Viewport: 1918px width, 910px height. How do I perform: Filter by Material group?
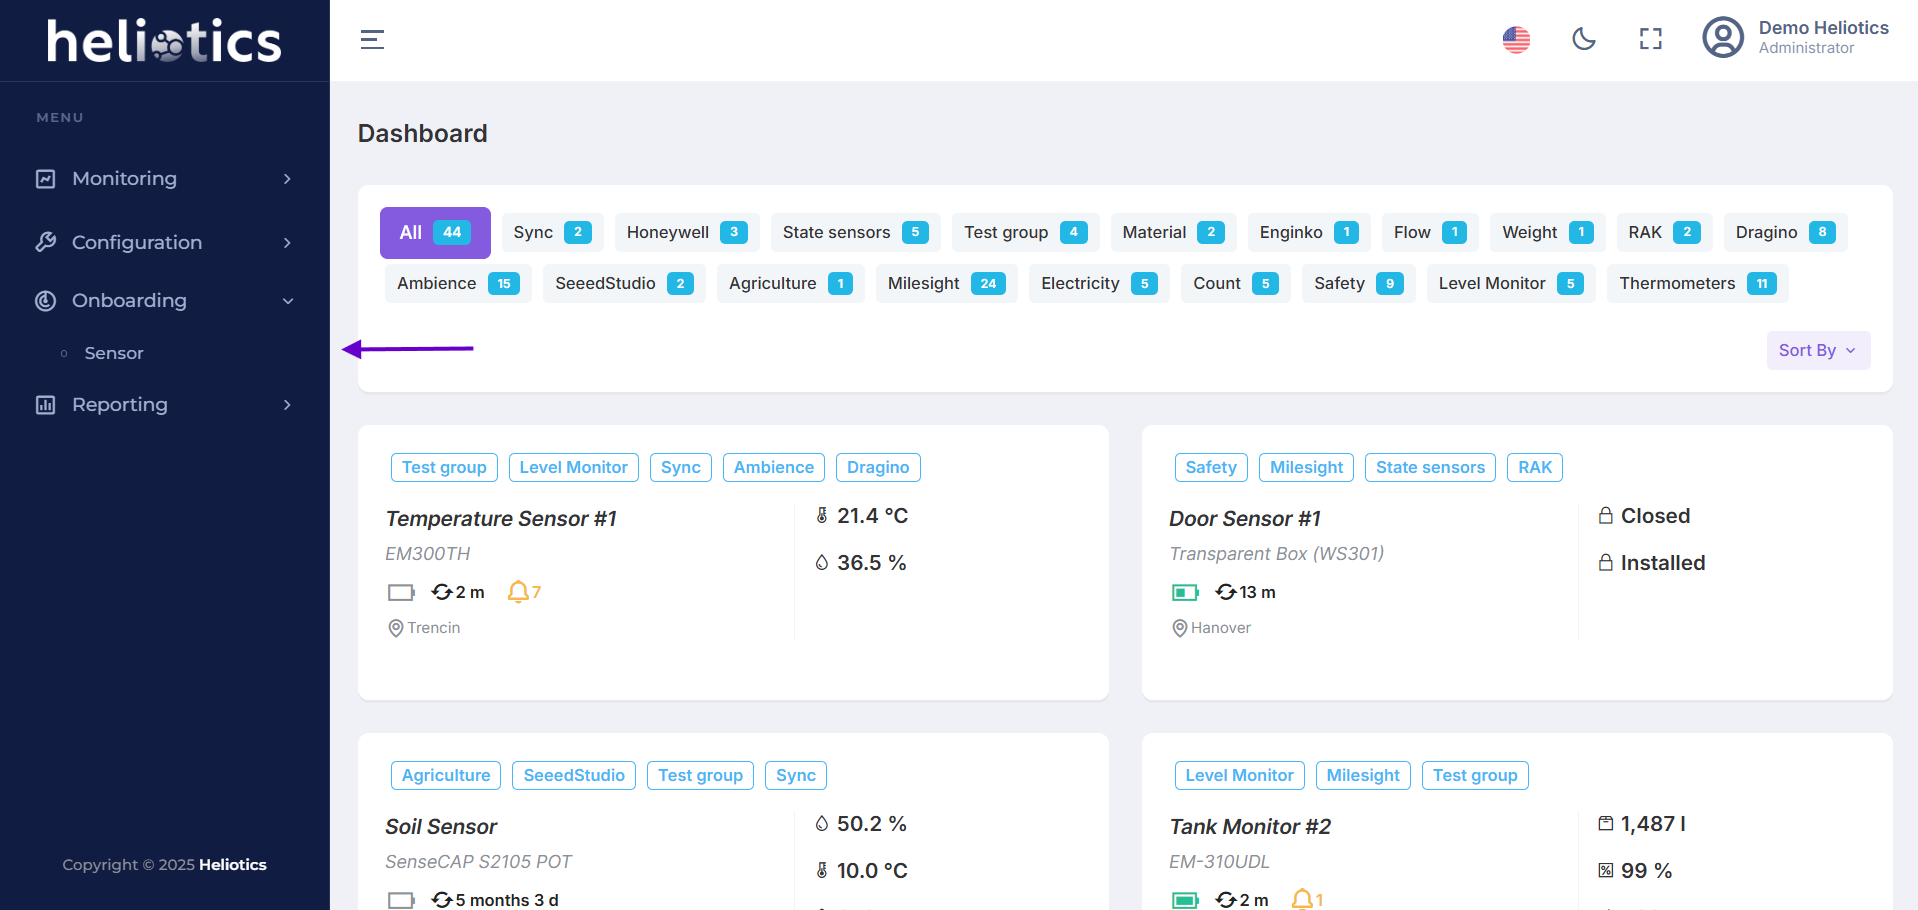(1173, 232)
